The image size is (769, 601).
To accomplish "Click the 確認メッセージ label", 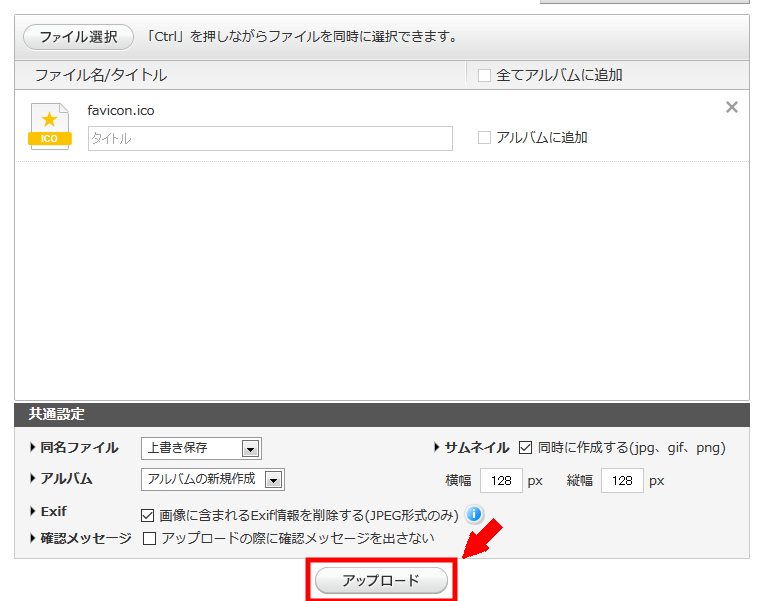I will (x=86, y=538).
